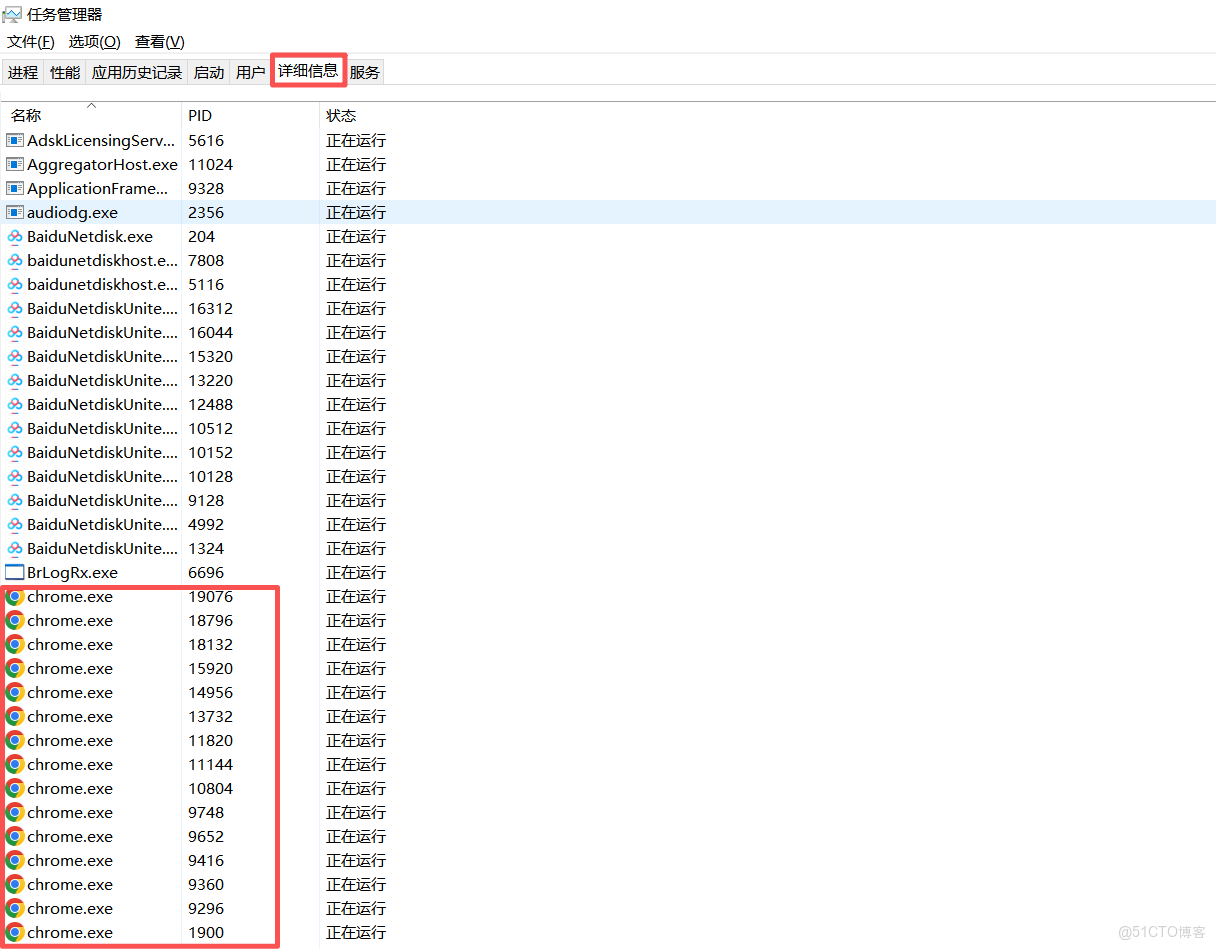Click icon of BrLogRx.exe process
The height and width of the screenshot is (949, 1216).
tap(15, 573)
